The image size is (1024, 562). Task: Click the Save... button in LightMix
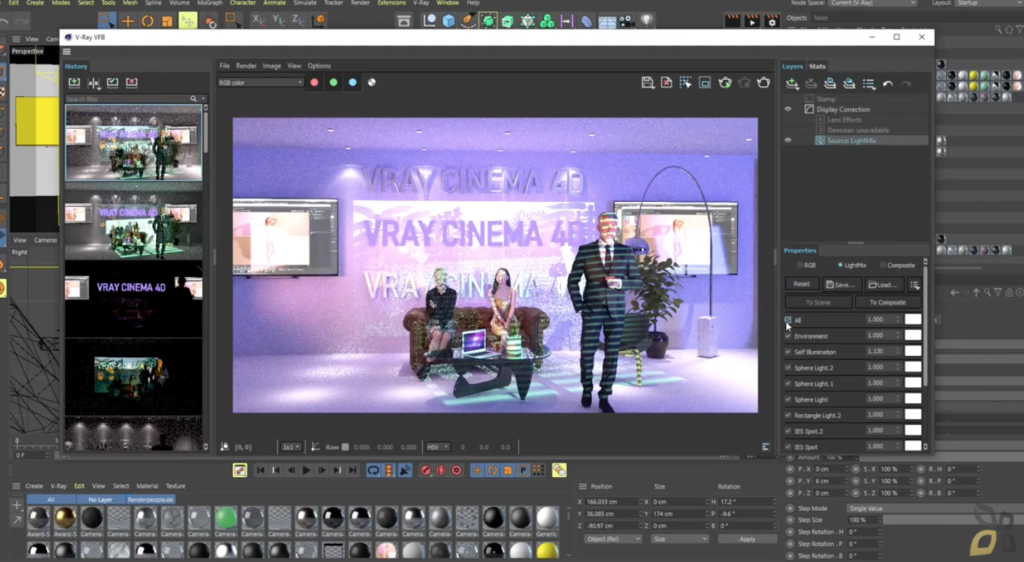[840, 285]
